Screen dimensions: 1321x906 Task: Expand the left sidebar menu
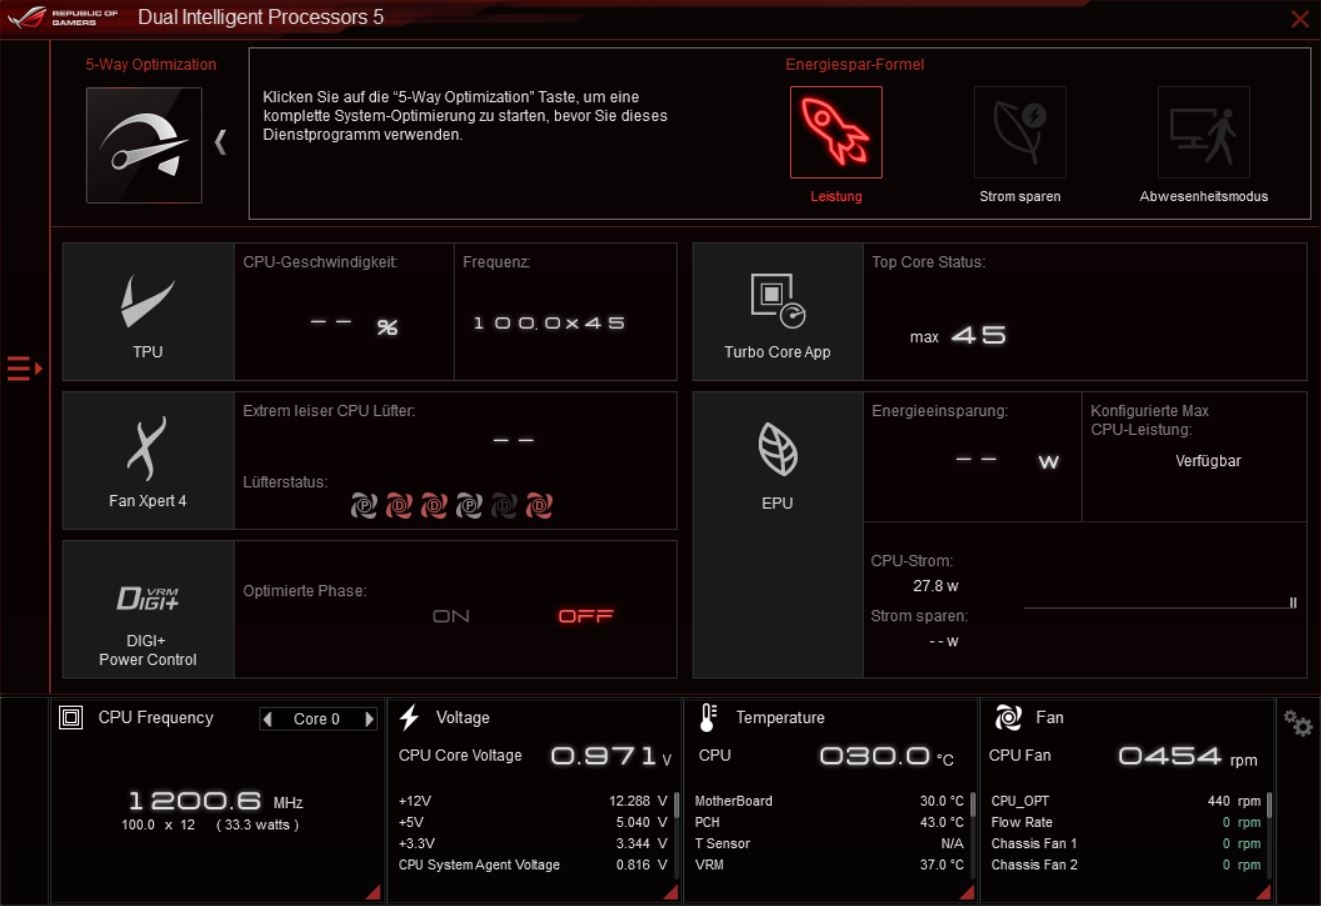tap(25, 369)
